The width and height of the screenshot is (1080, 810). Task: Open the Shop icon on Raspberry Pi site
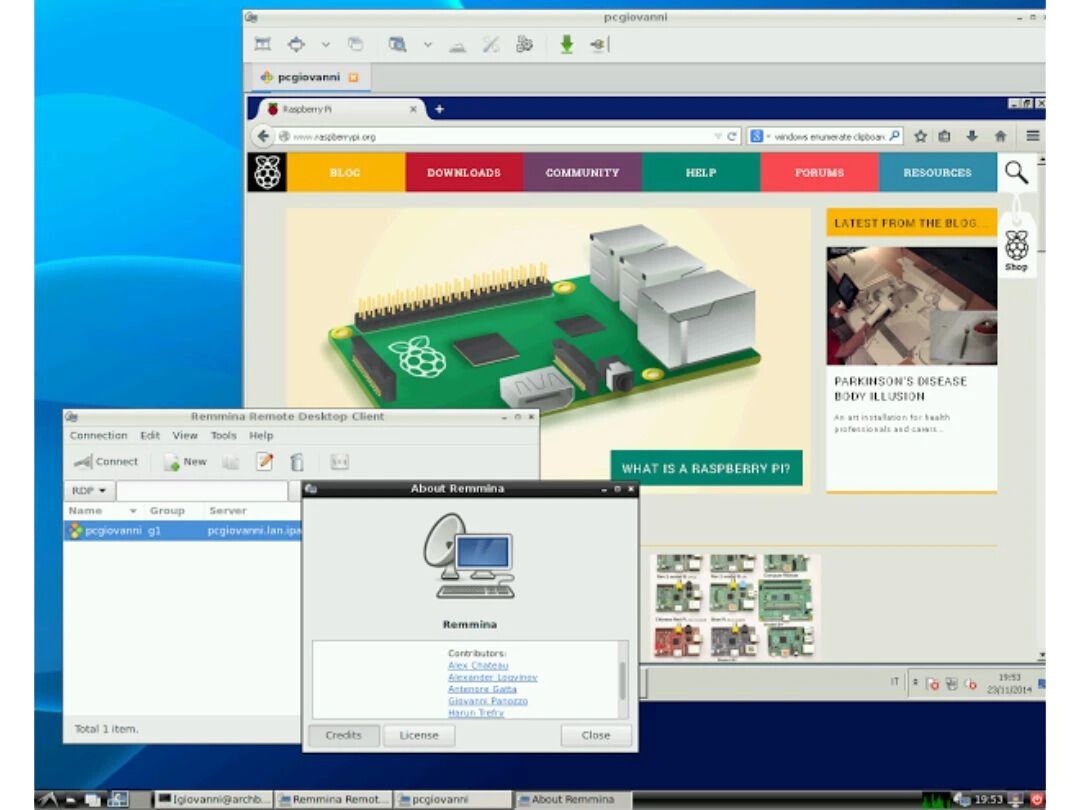(1017, 251)
